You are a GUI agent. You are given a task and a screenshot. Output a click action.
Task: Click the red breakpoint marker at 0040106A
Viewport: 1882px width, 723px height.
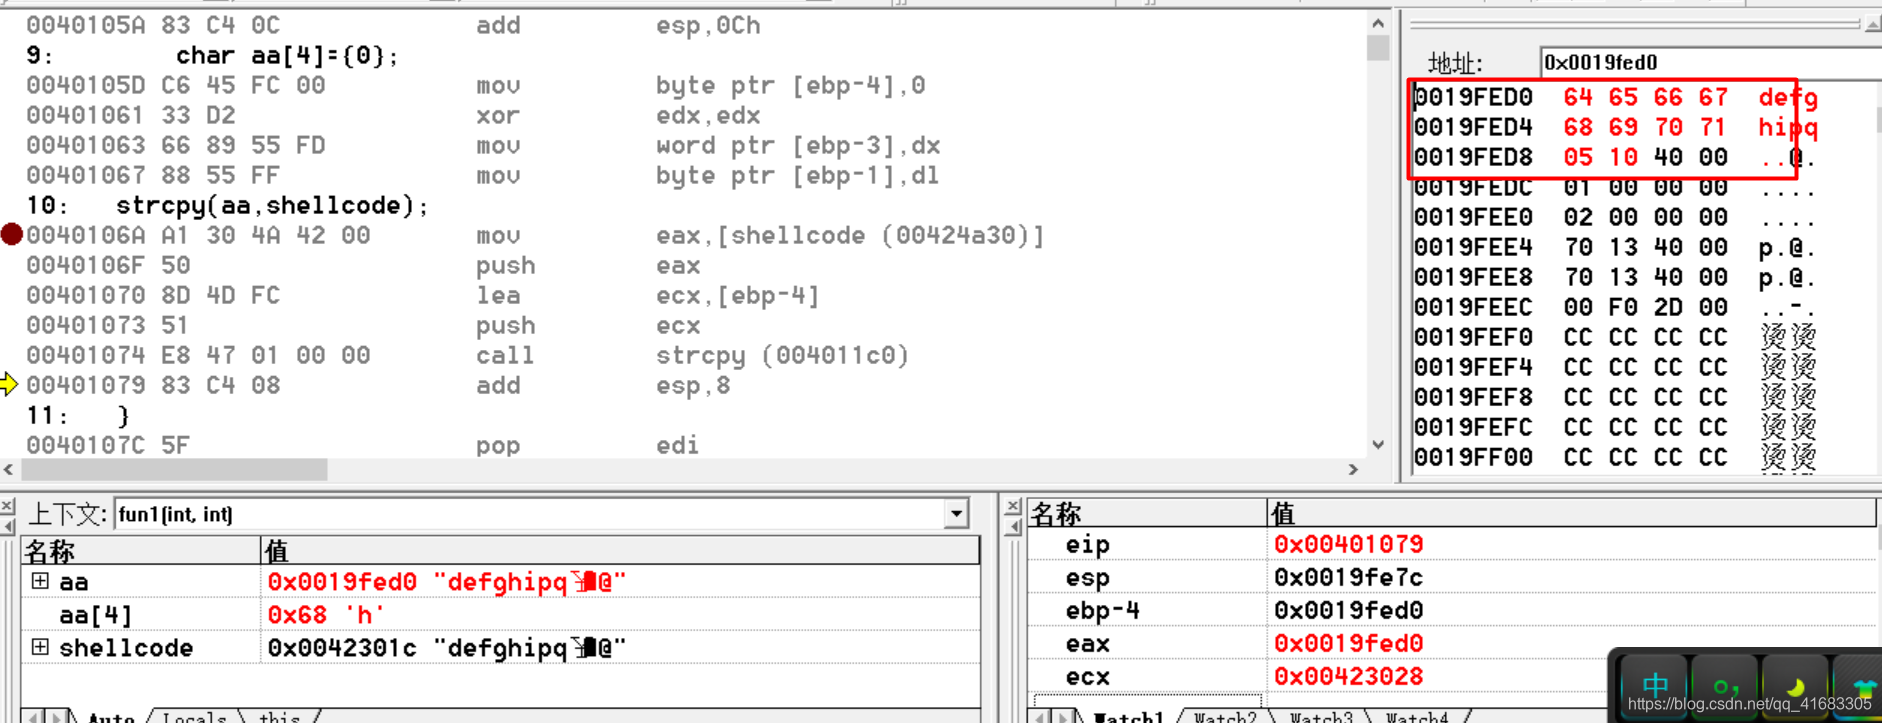pos(11,235)
